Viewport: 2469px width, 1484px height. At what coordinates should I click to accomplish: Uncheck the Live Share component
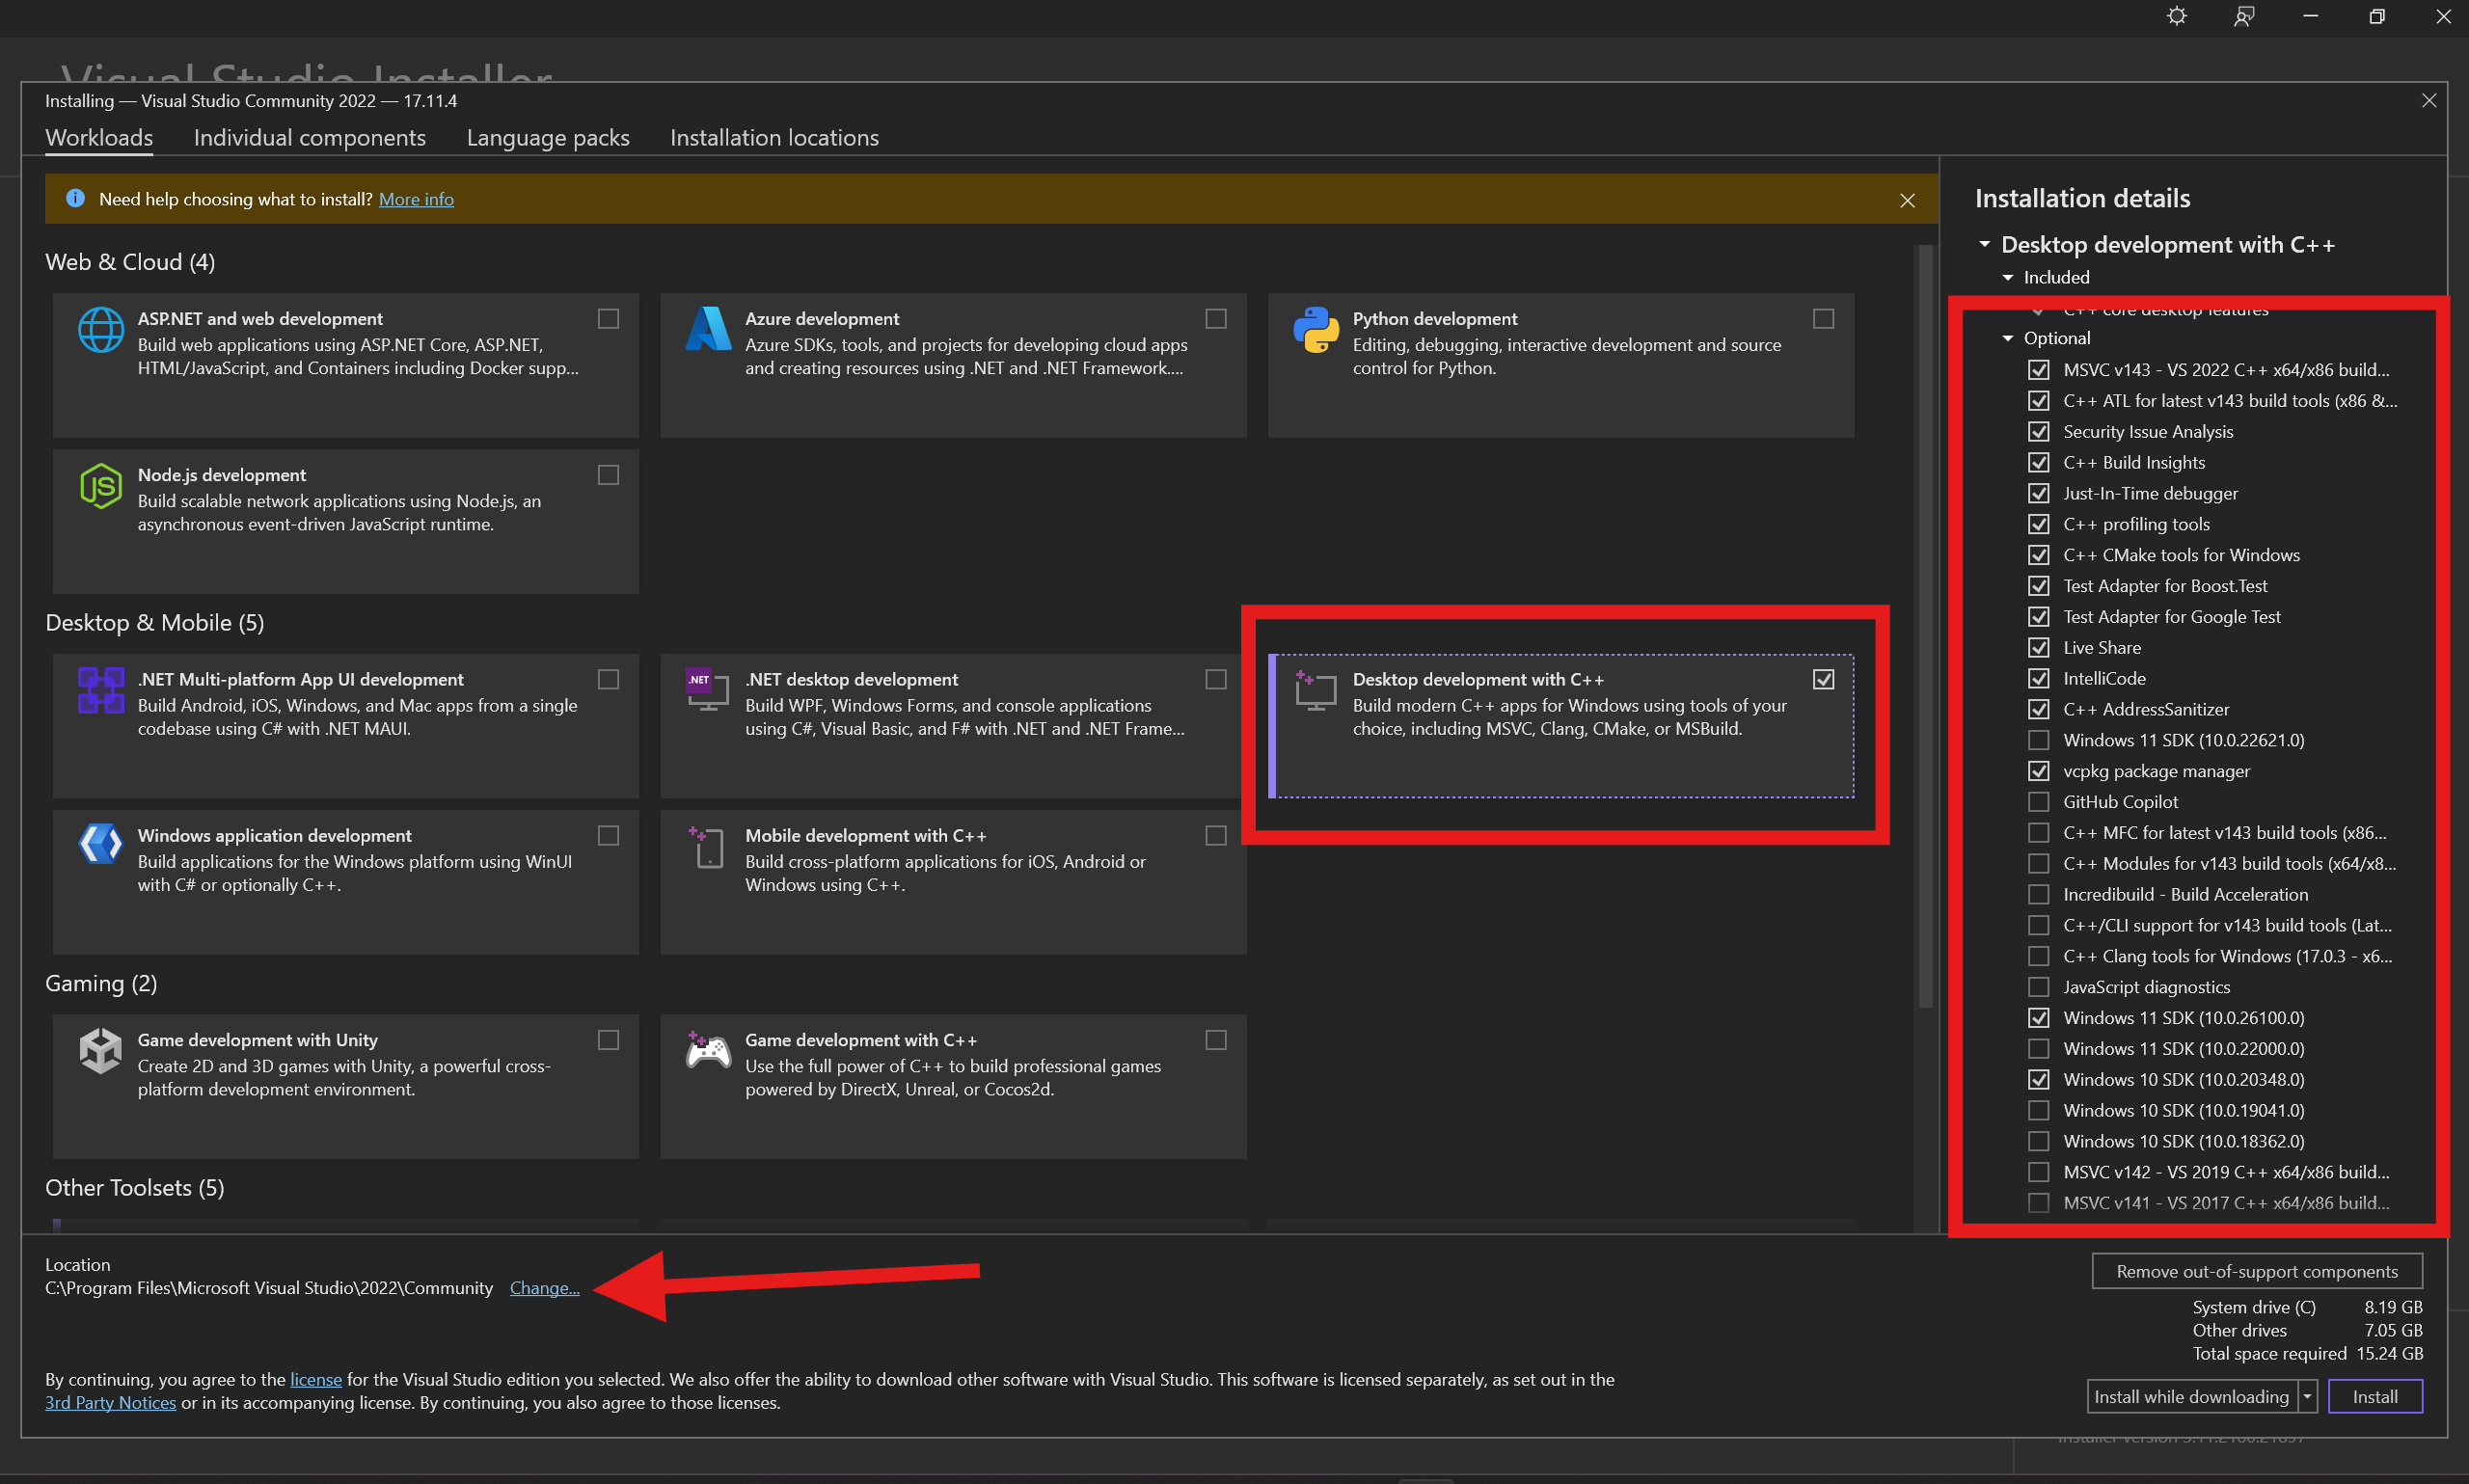click(2038, 647)
